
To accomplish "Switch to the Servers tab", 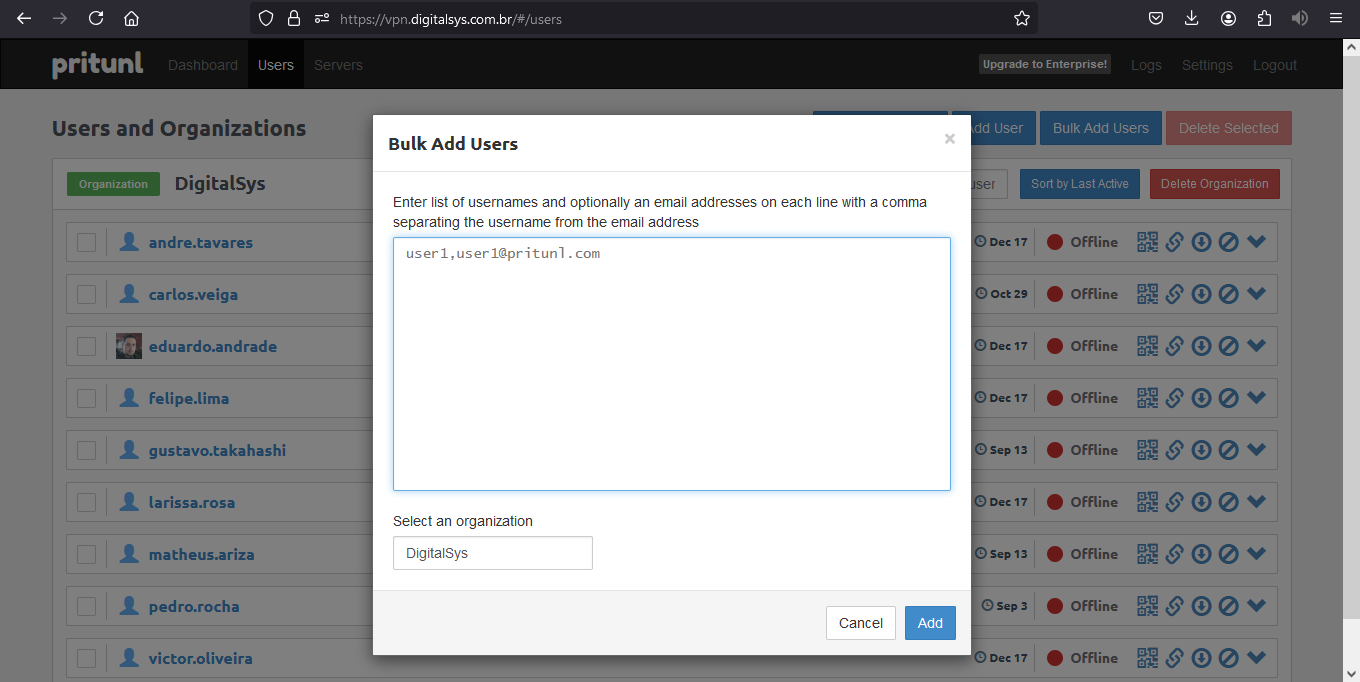I will [x=338, y=65].
